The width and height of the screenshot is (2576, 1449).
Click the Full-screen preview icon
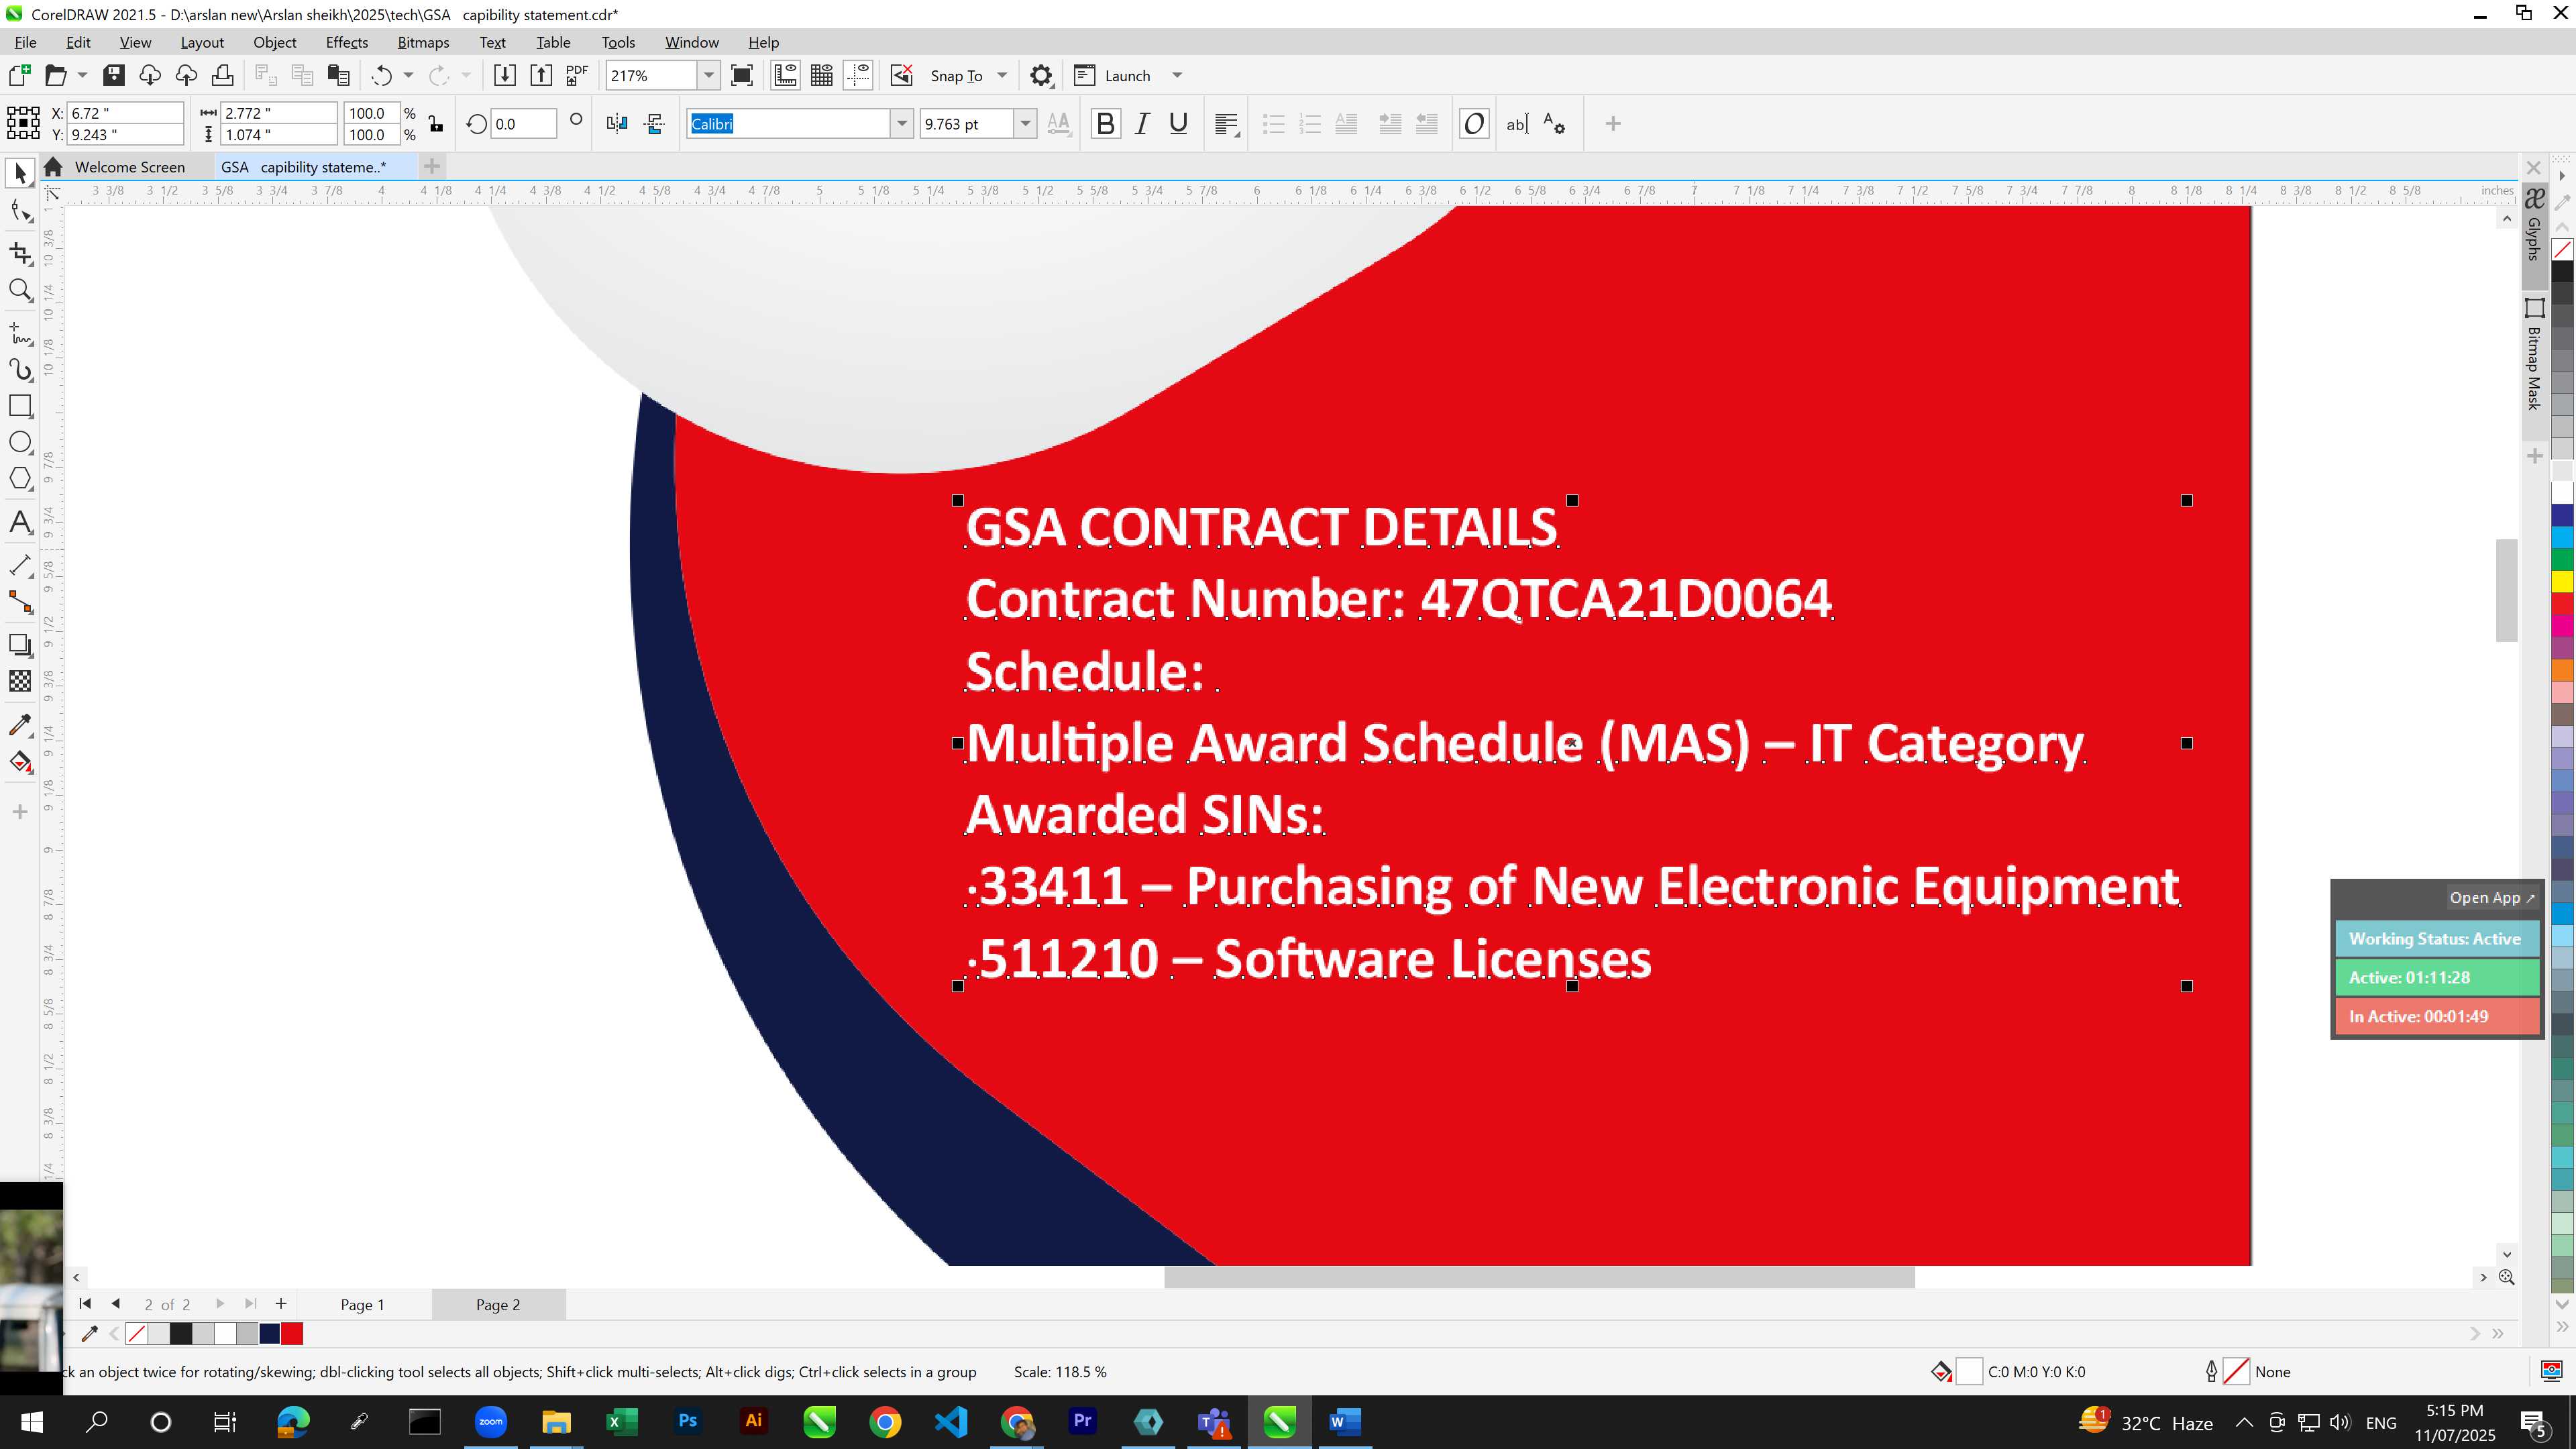coord(742,75)
